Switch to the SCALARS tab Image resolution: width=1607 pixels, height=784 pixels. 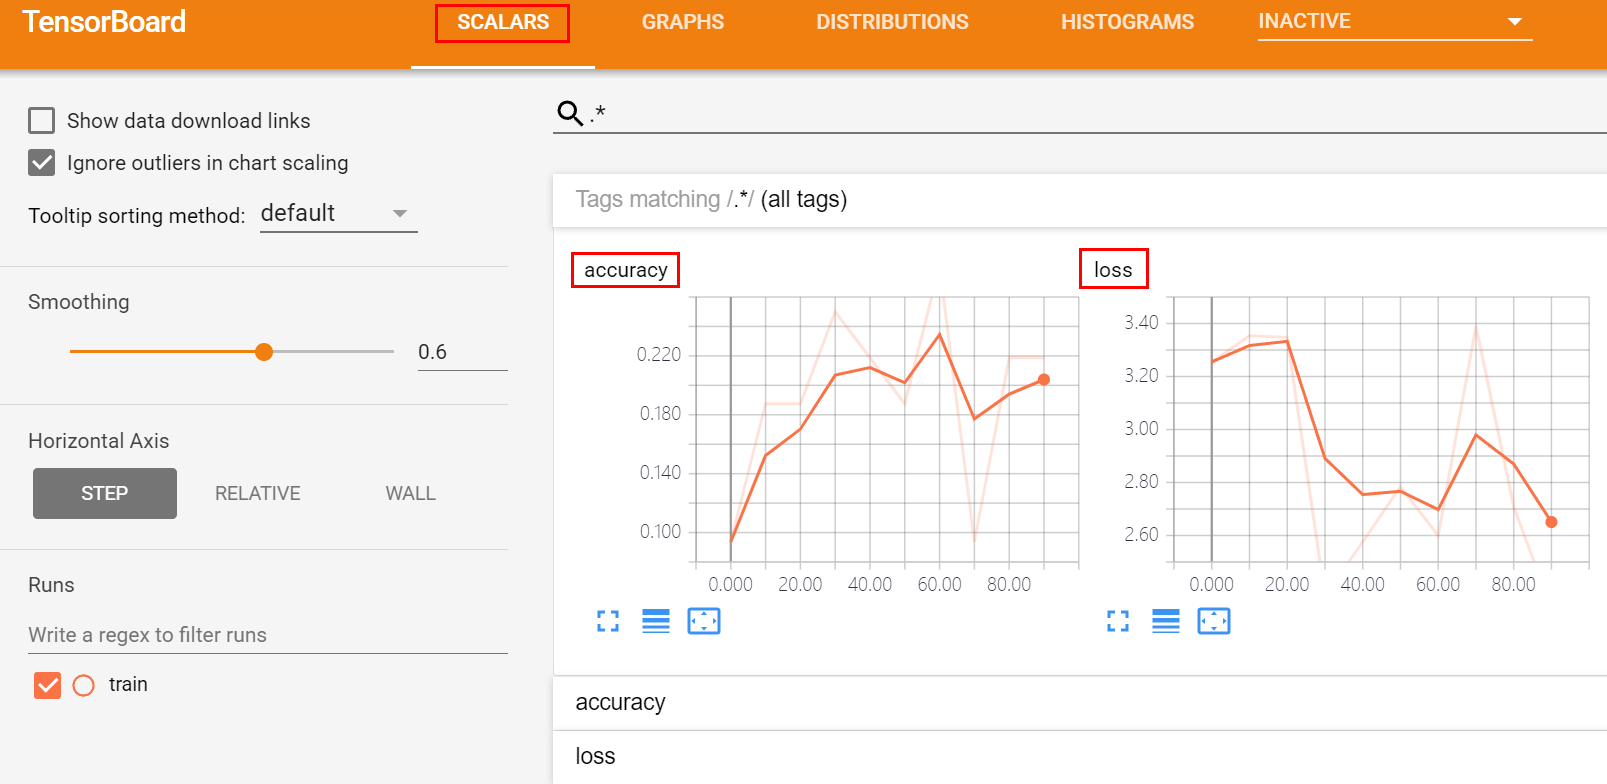pyautogui.click(x=503, y=22)
